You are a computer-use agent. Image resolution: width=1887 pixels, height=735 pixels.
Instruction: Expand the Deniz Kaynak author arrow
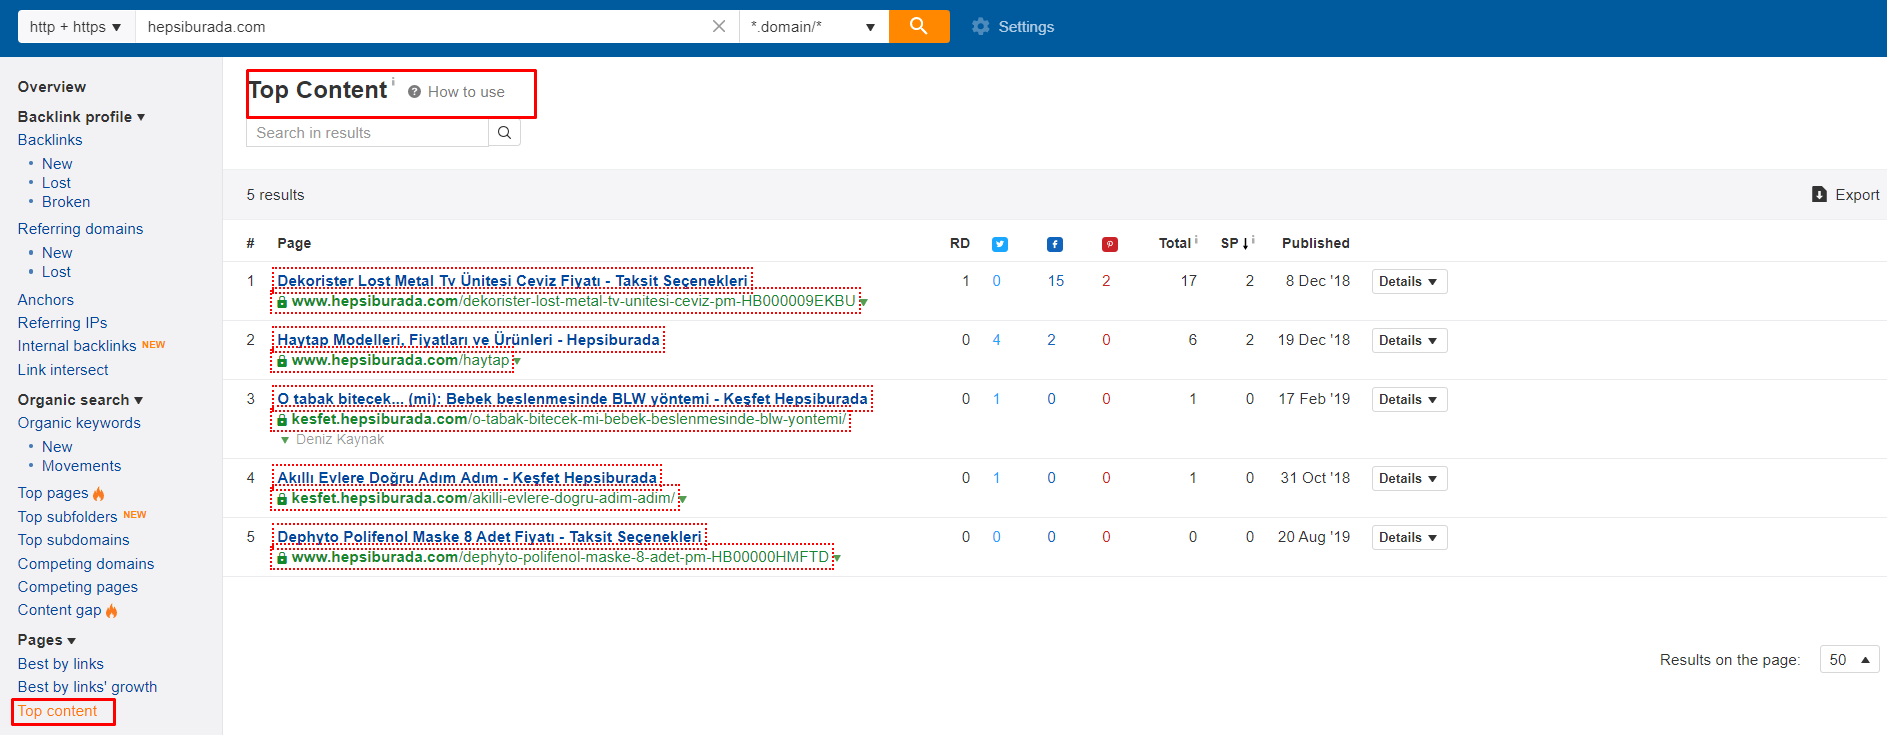pyautogui.click(x=285, y=440)
